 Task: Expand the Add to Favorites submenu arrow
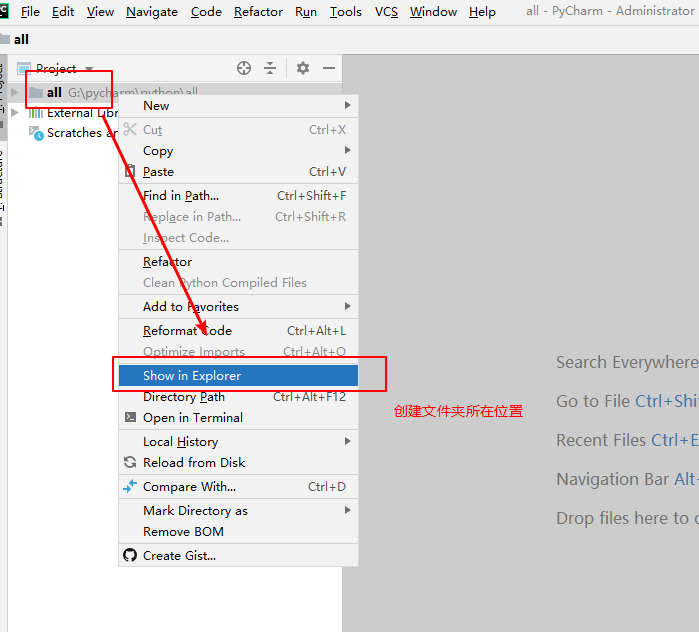[x=348, y=306]
